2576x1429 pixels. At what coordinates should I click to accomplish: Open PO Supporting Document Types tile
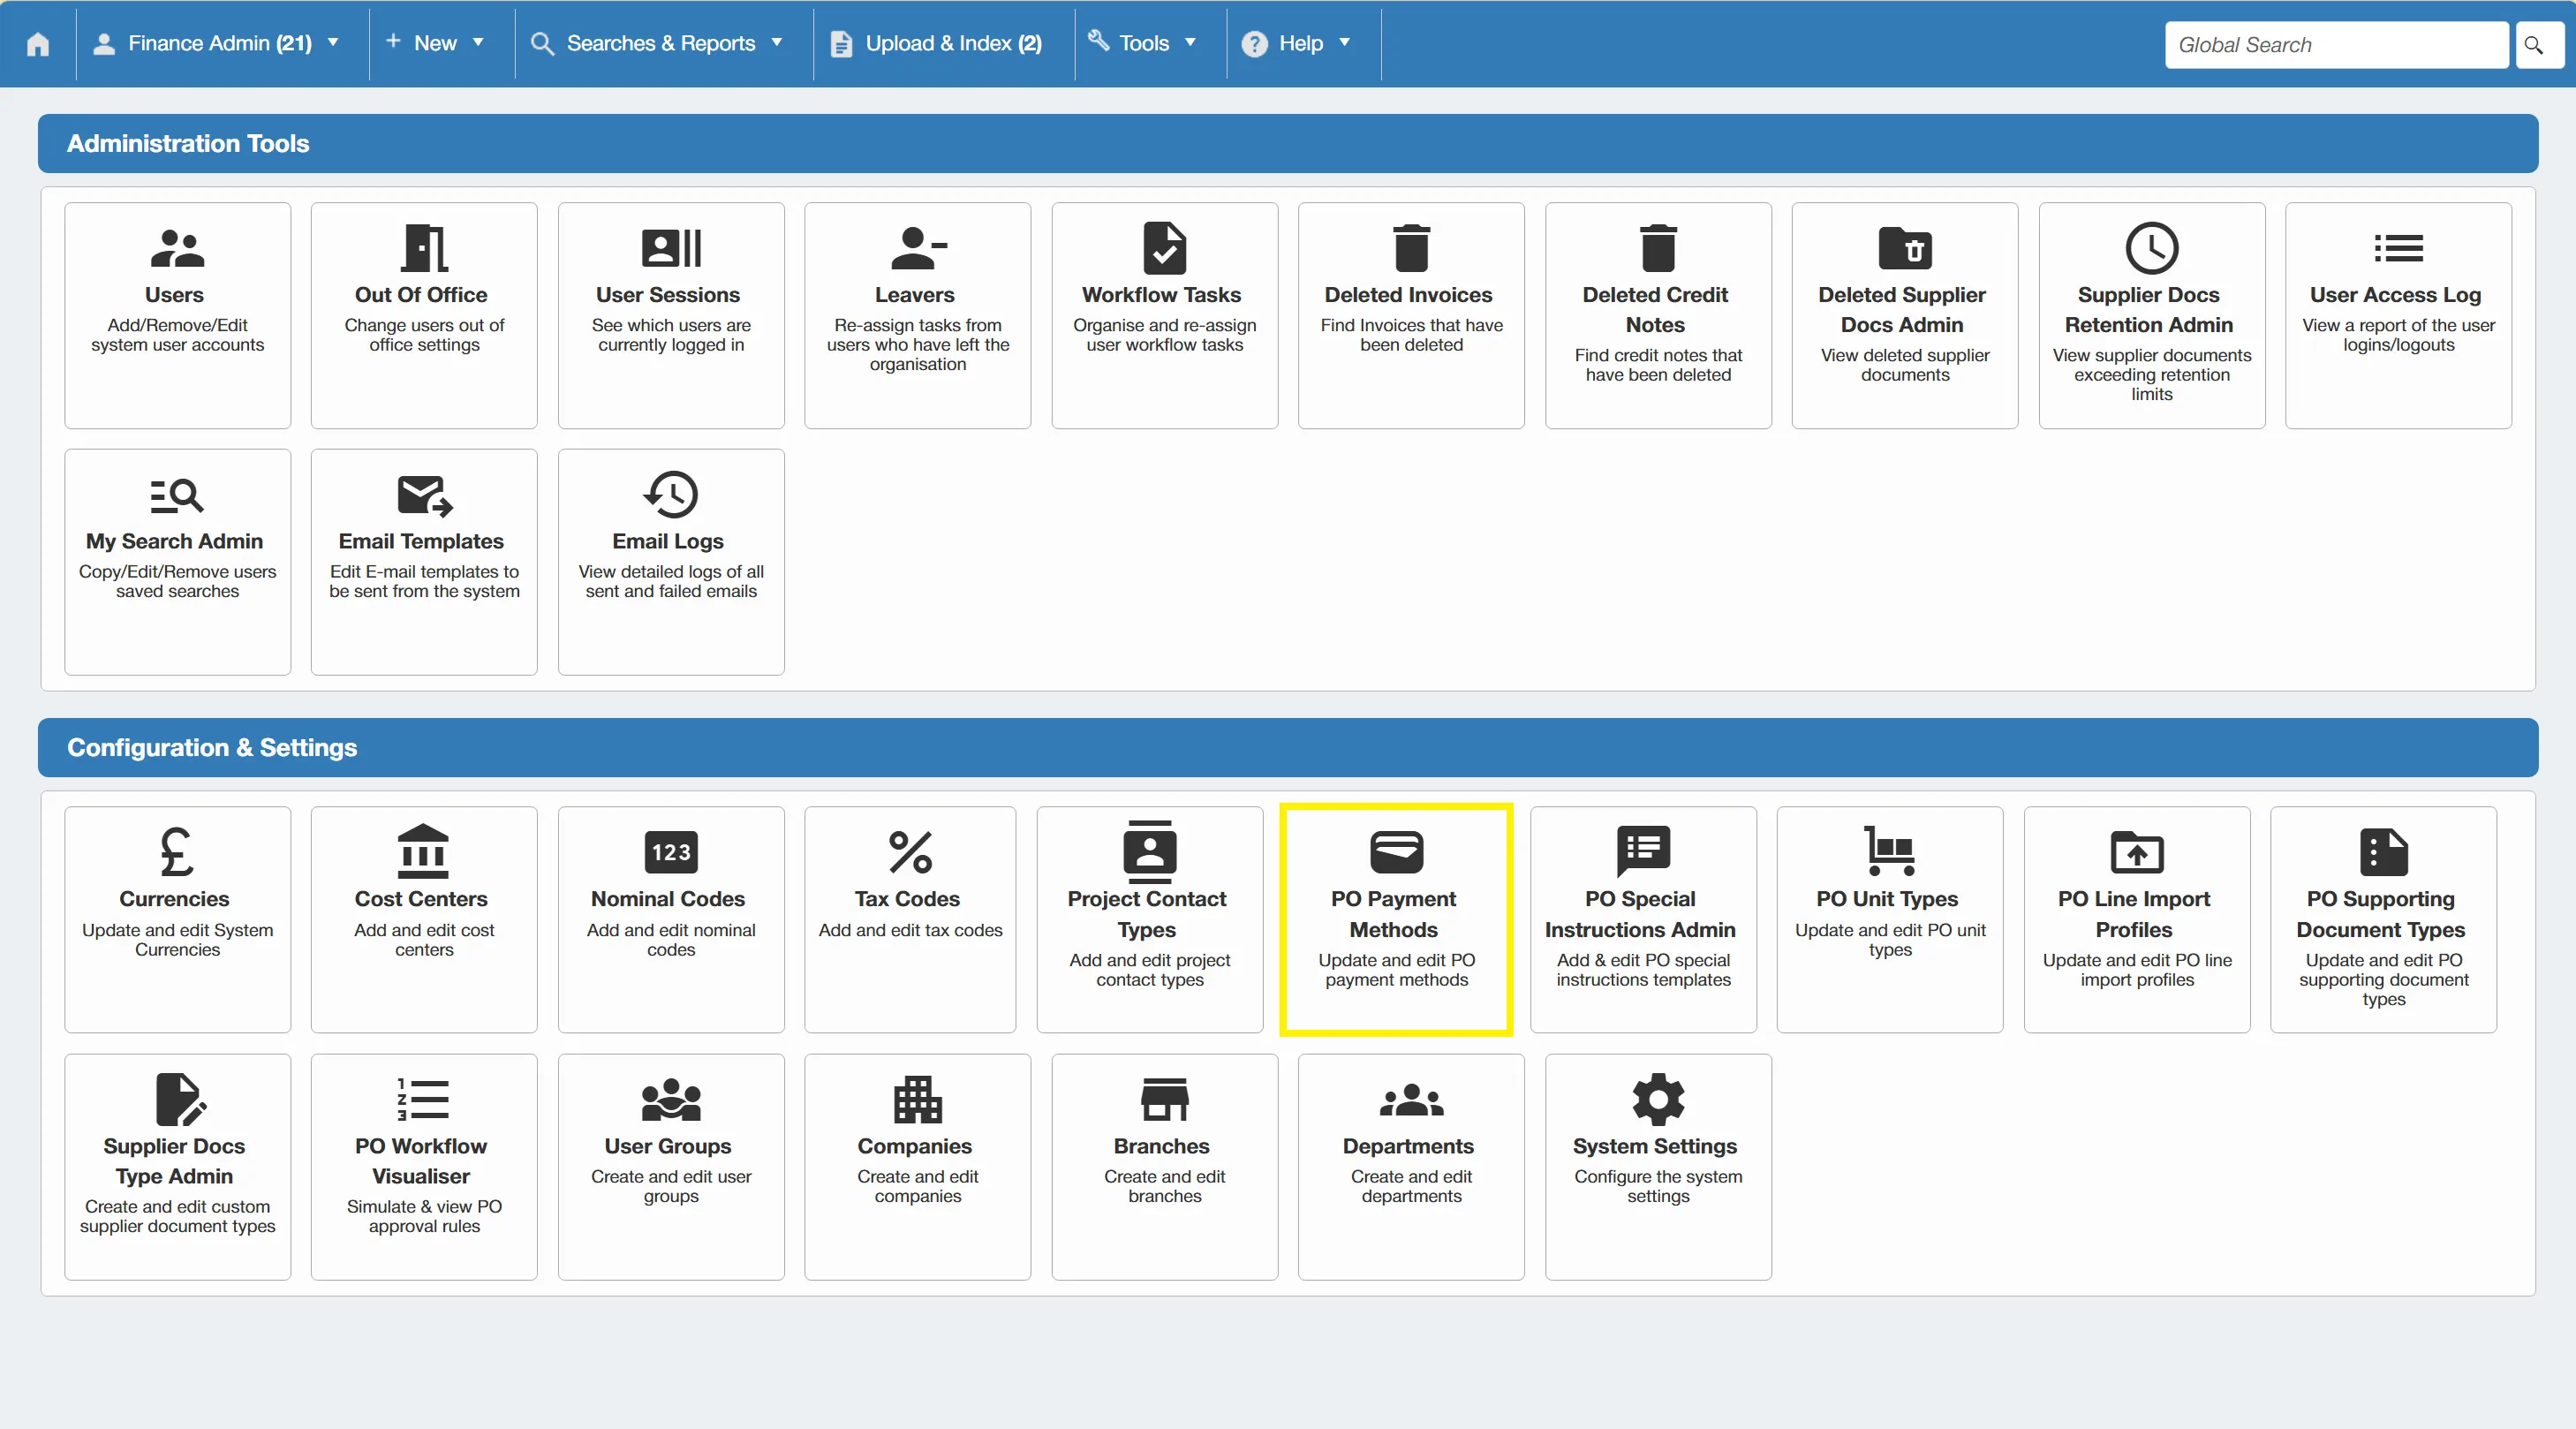2383,919
